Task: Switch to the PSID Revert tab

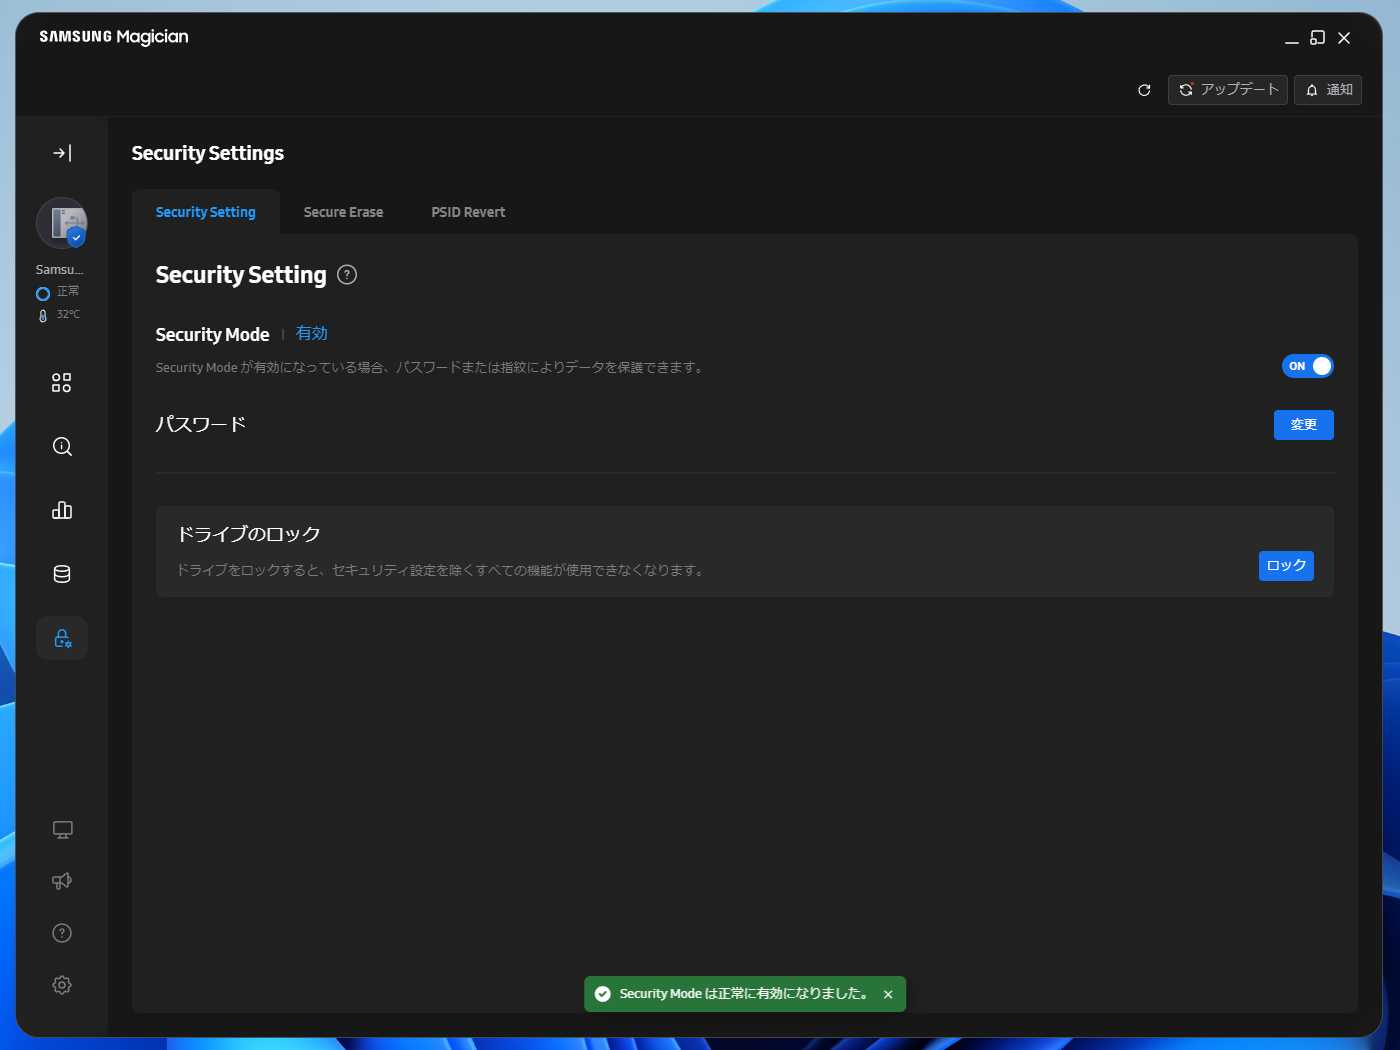Action: [468, 212]
